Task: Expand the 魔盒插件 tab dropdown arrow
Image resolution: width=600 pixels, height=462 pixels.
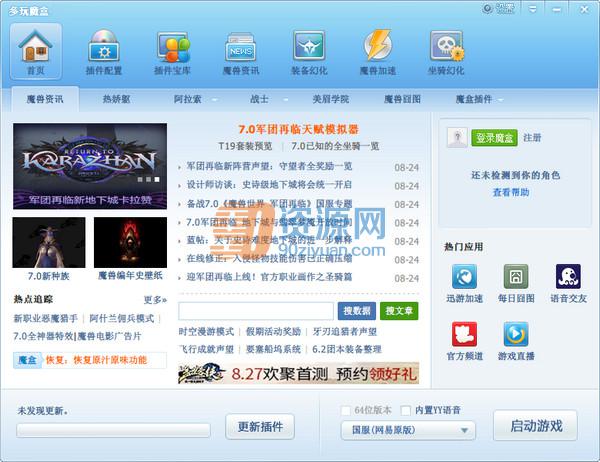Action: point(501,100)
